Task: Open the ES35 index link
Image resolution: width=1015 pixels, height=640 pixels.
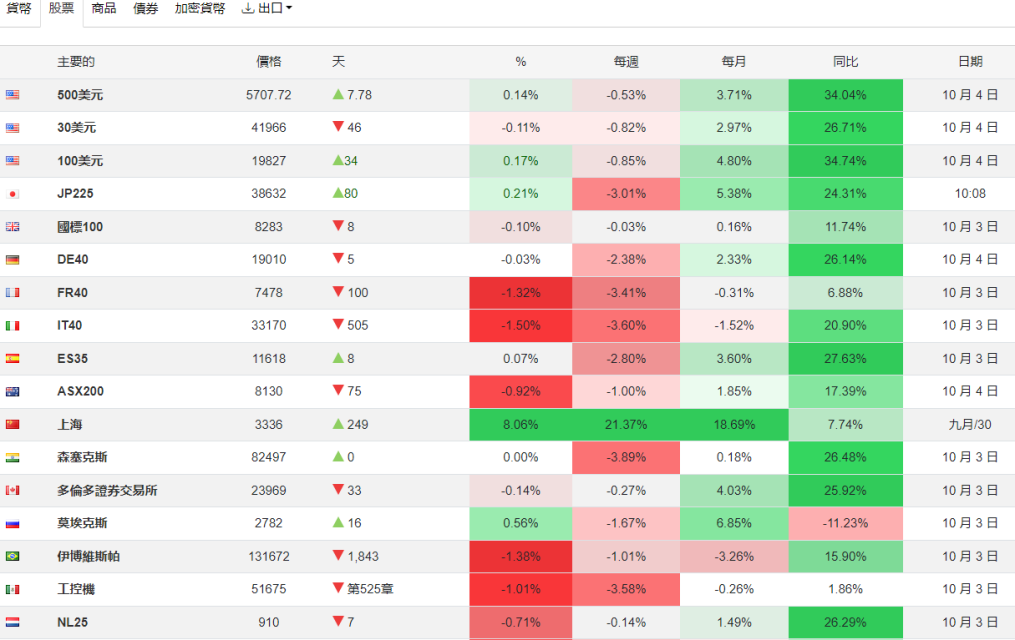Action: 72,359
